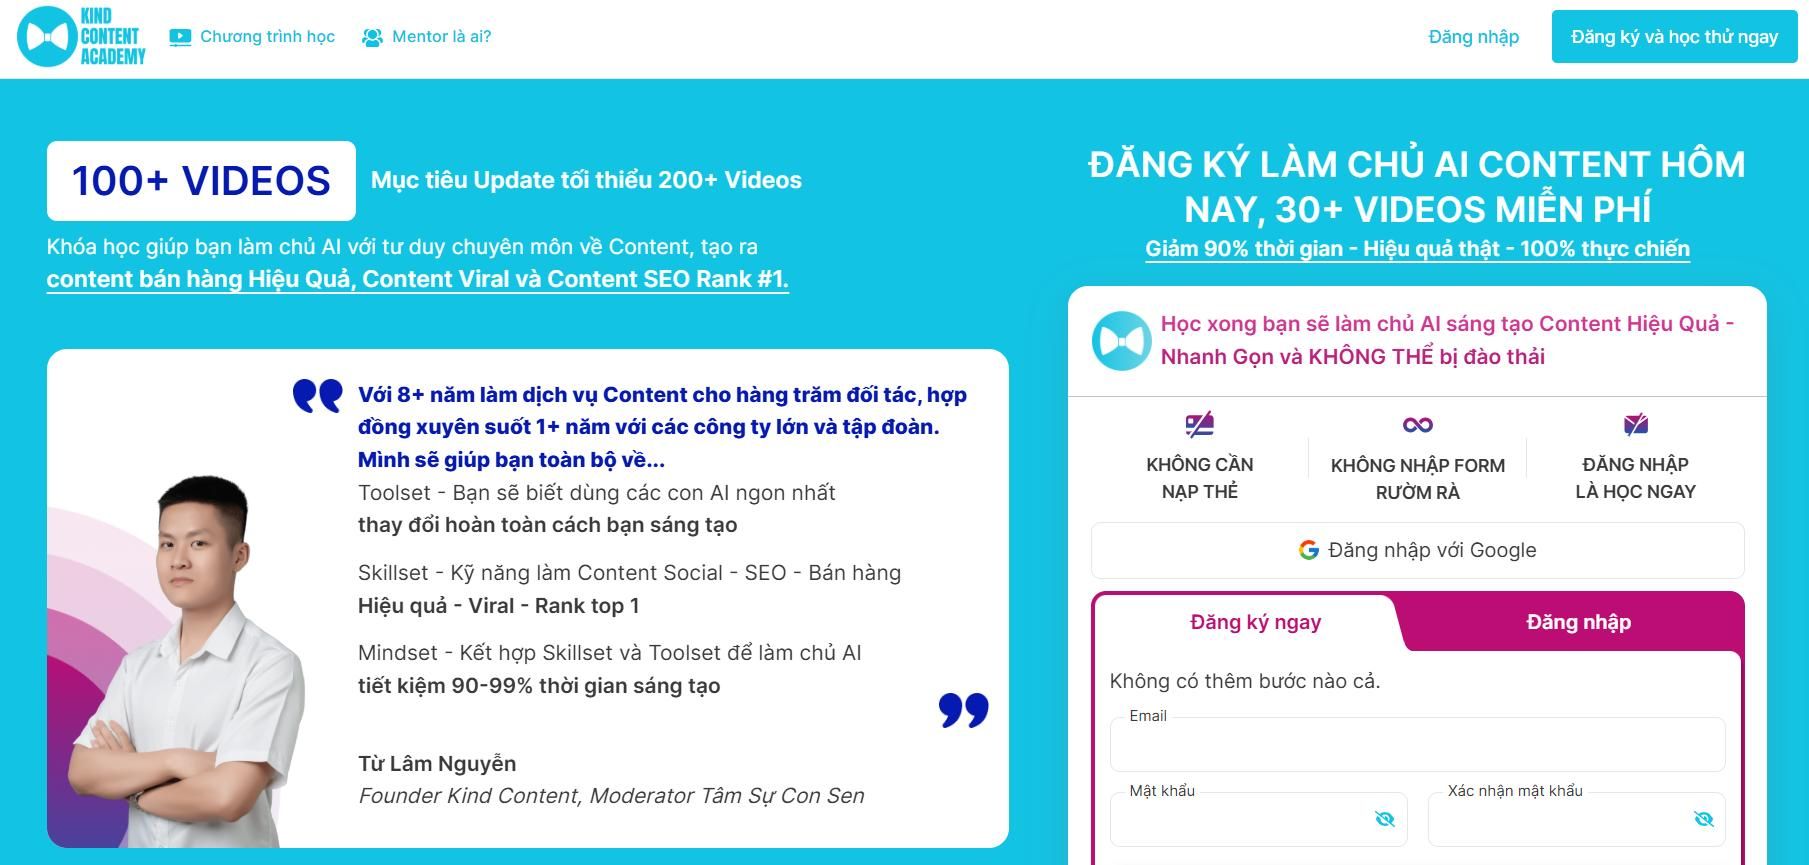Click Đăng ký và học thử ngay button

pos(1674,37)
